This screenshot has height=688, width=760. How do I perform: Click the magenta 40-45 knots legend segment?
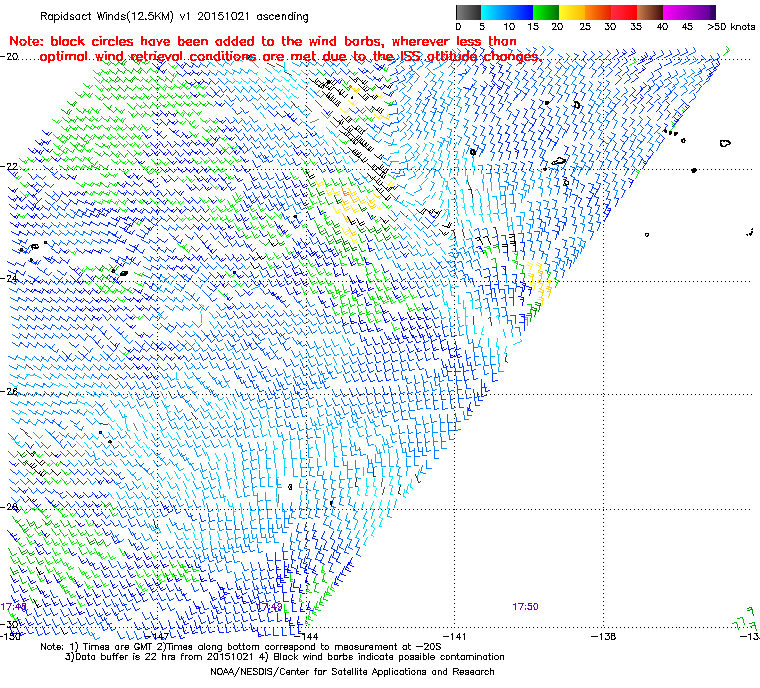(x=677, y=12)
